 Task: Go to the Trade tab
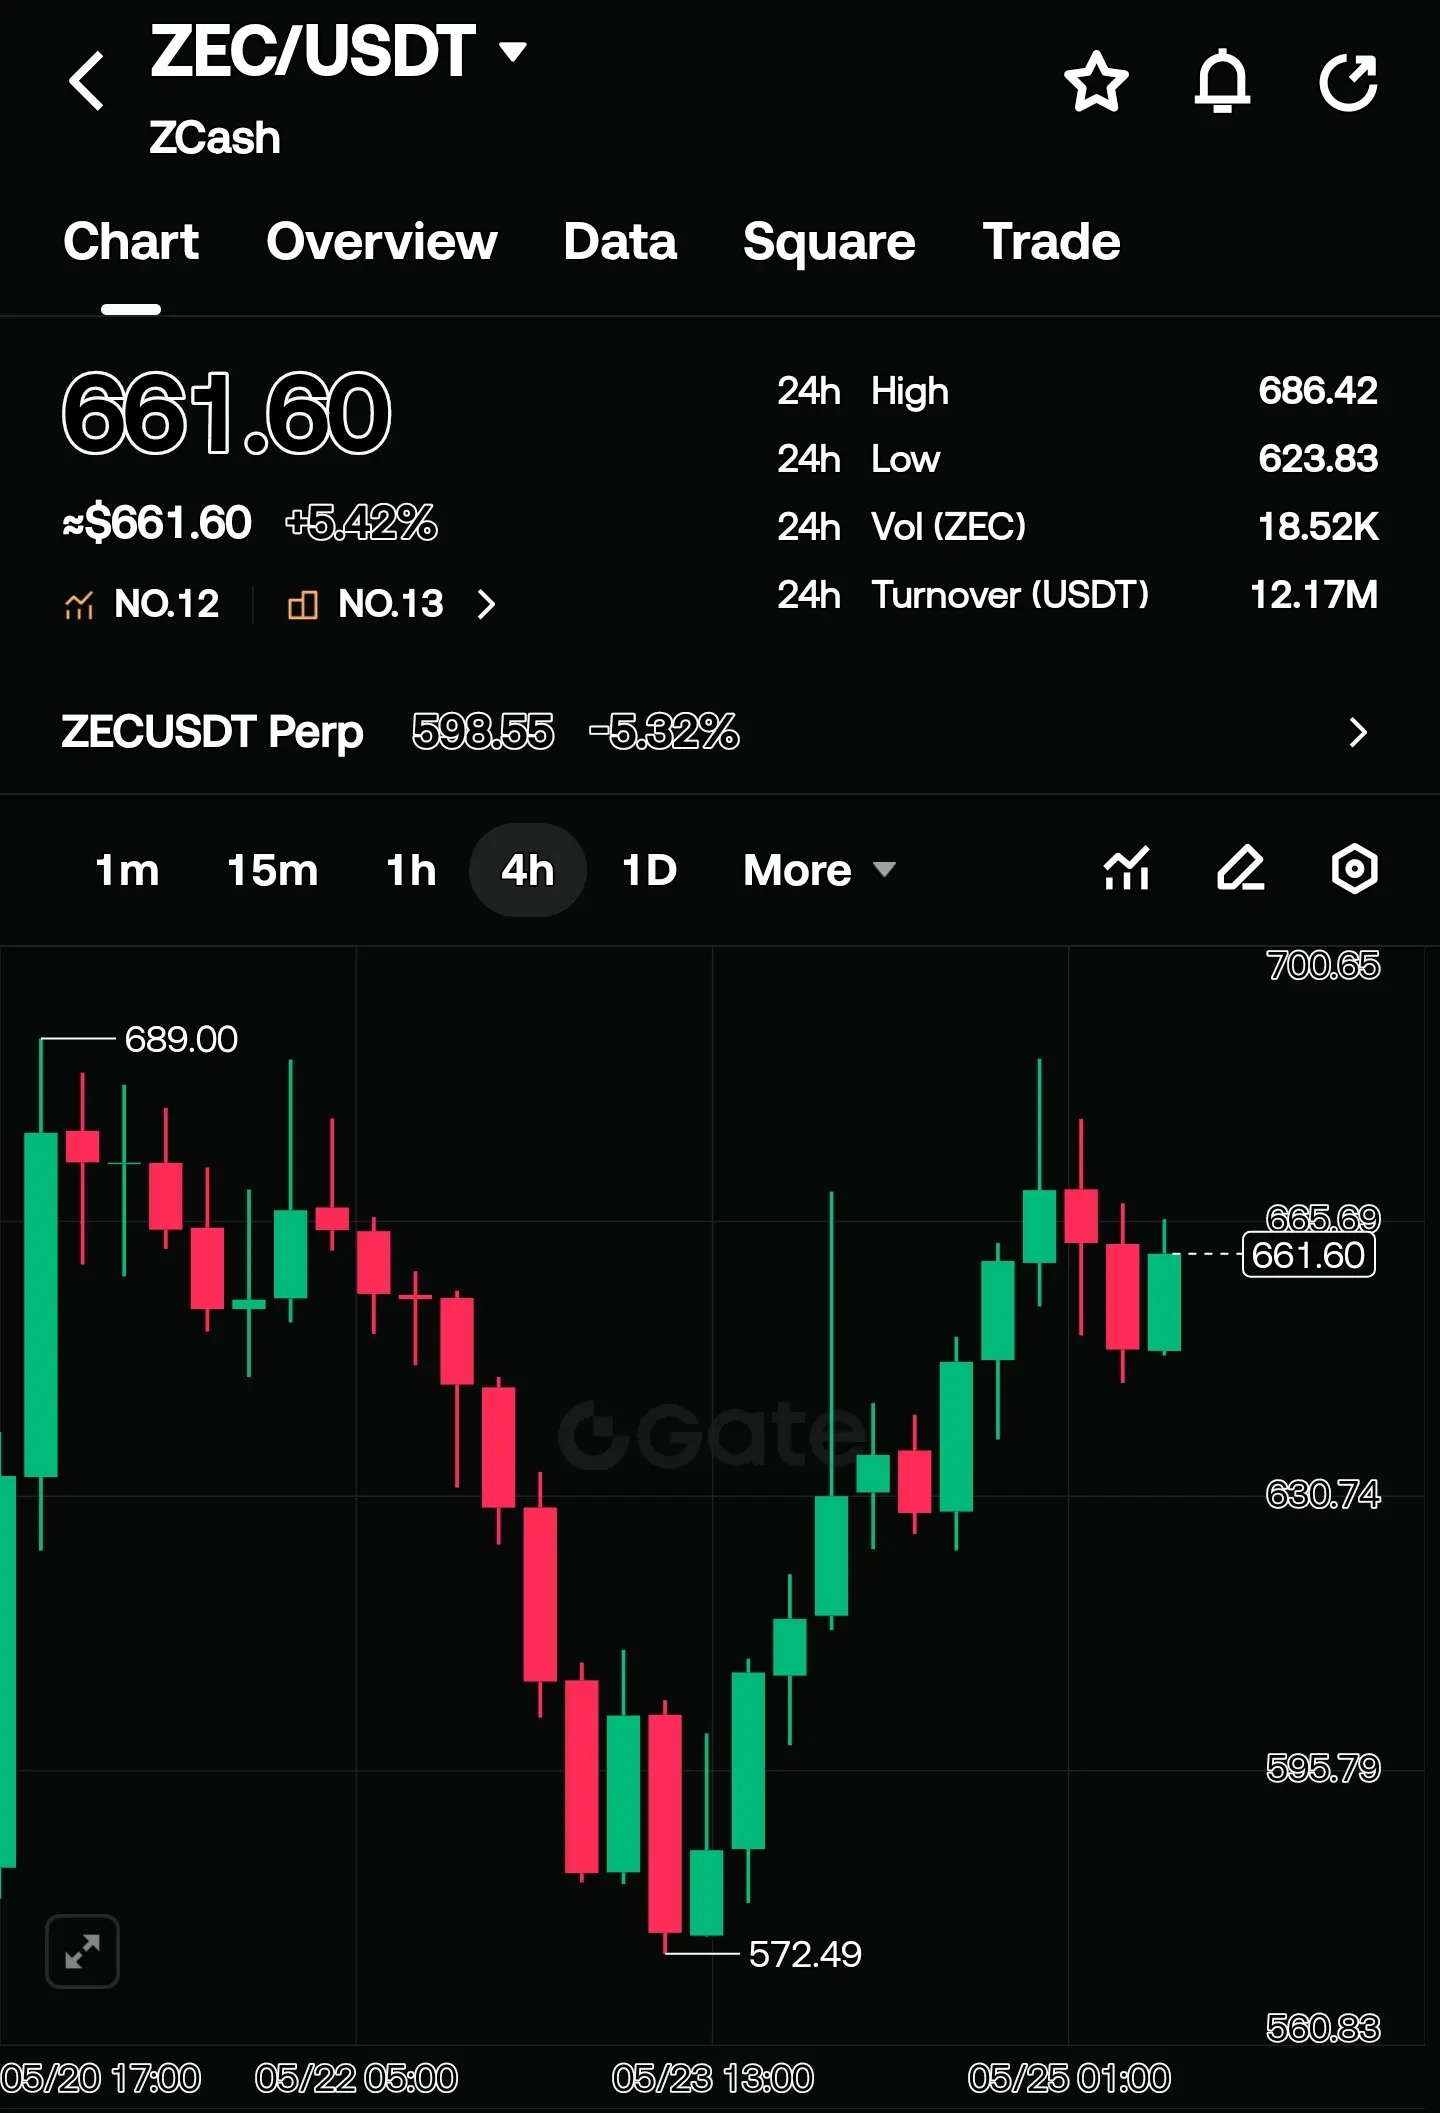(1051, 241)
